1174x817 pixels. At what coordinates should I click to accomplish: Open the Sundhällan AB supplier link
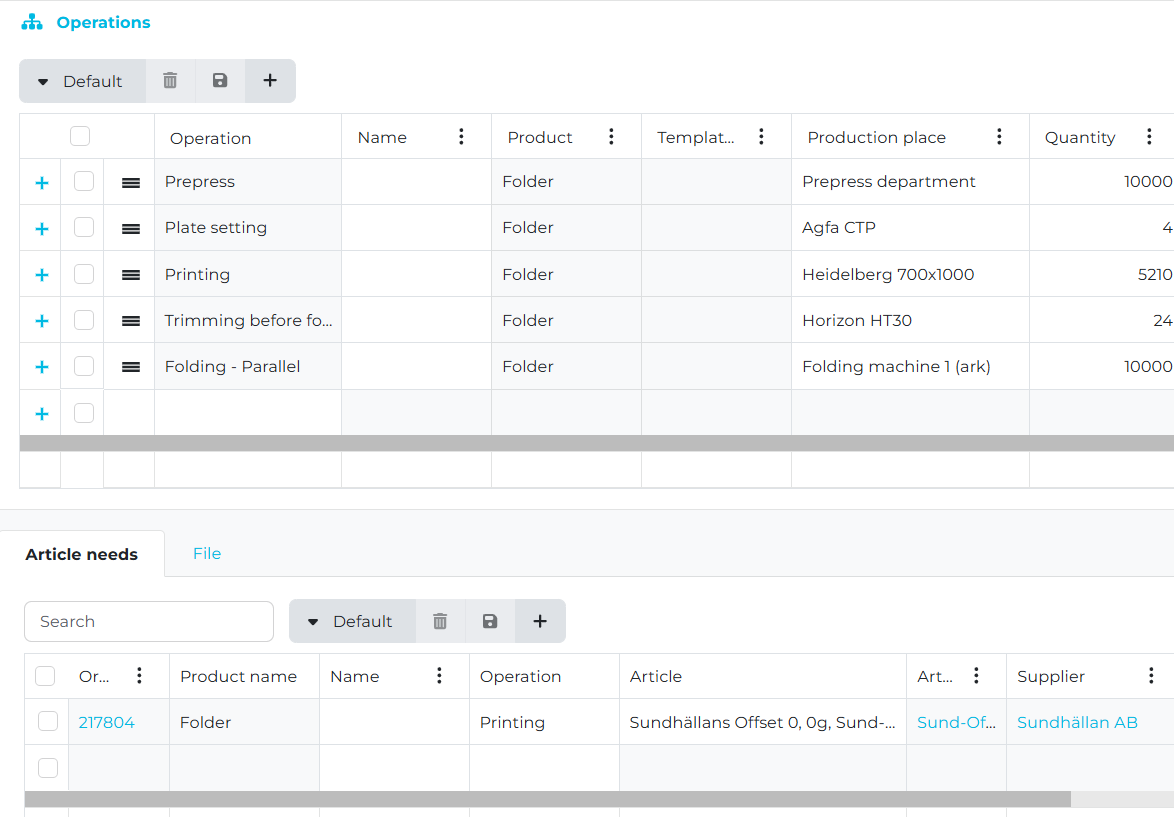point(1077,722)
